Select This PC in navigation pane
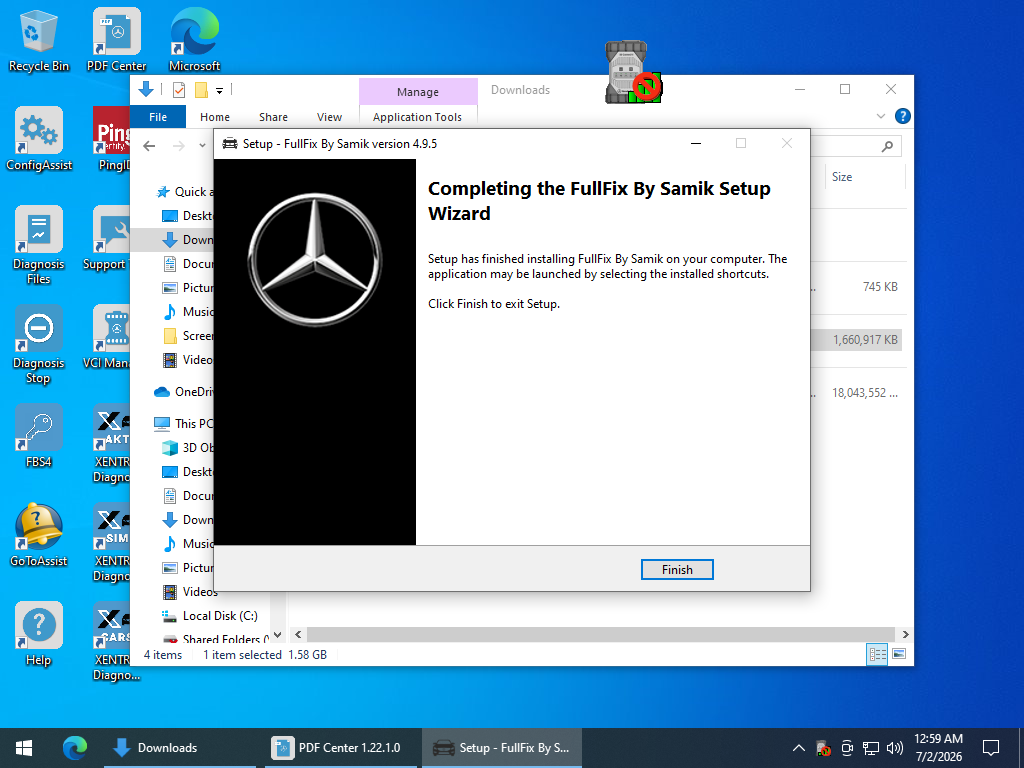Viewport: 1024px width, 768px height. tap(184, 424)
